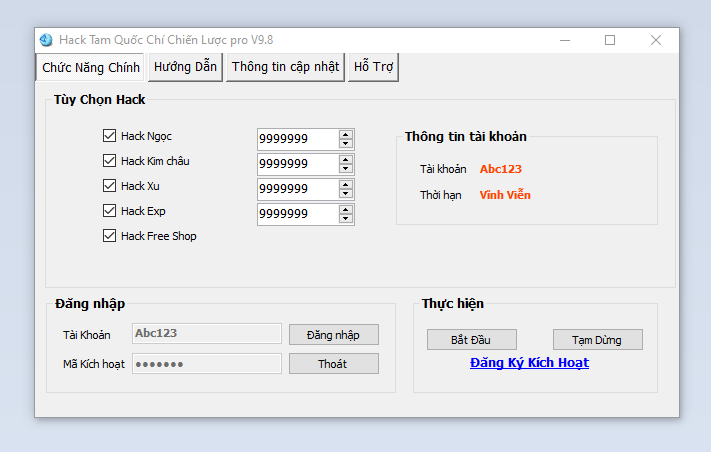714x452 pixels.
Task: Disable the Hack Xu option
Action: (110, 186)
